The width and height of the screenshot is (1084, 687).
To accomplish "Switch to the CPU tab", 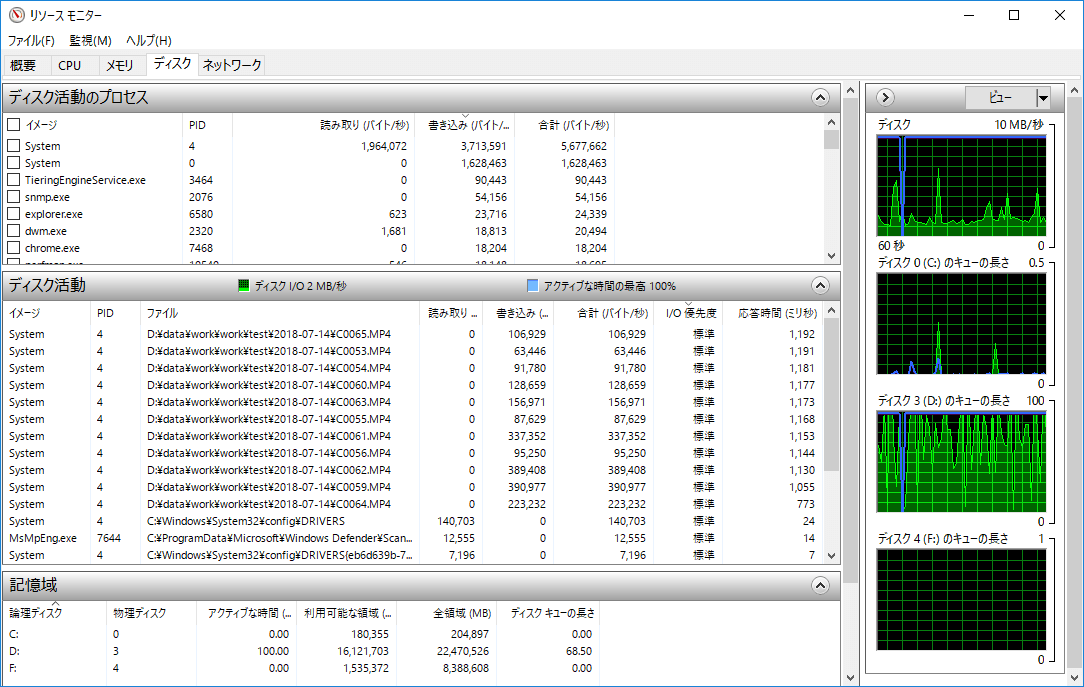I will (70, 65).
